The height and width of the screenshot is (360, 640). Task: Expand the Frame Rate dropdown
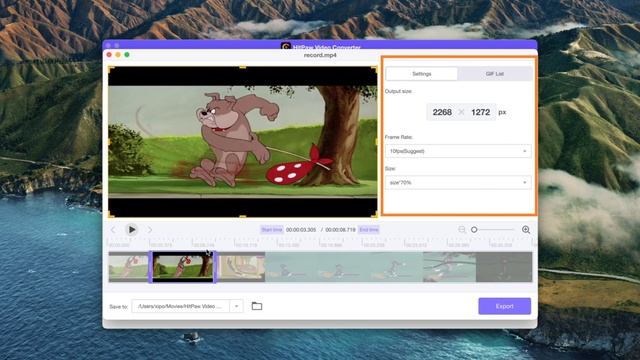[458, 151]
